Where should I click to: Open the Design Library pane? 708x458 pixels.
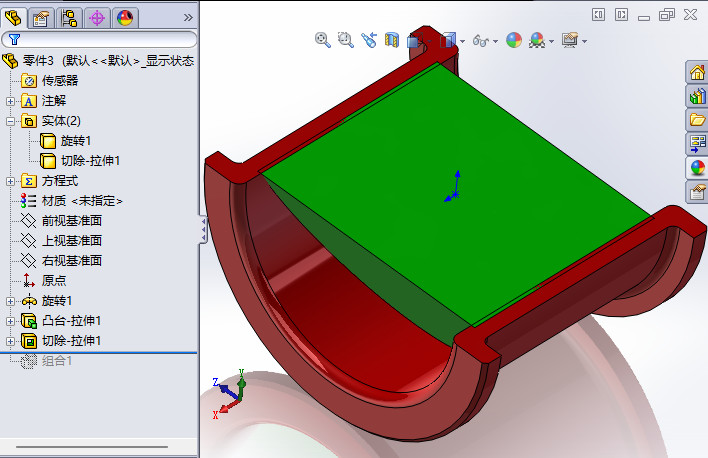tap(697, 96)
